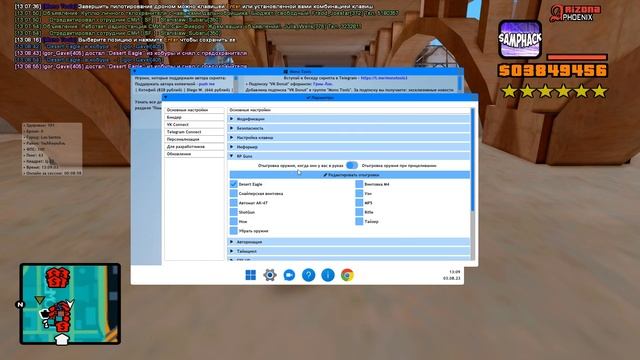640x360 pixels.
Task: Click the Mono Tools news panel scrollbar
Action: (x=461, y=84)
